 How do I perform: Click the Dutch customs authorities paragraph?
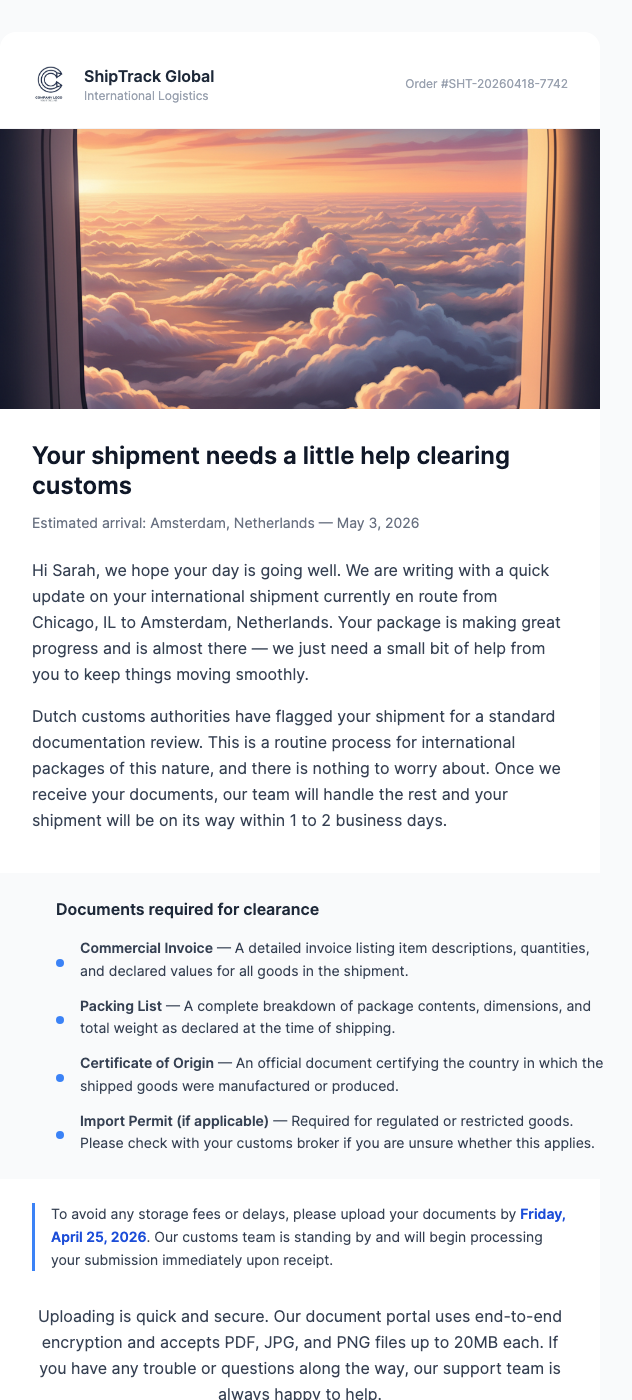(296, 768)
